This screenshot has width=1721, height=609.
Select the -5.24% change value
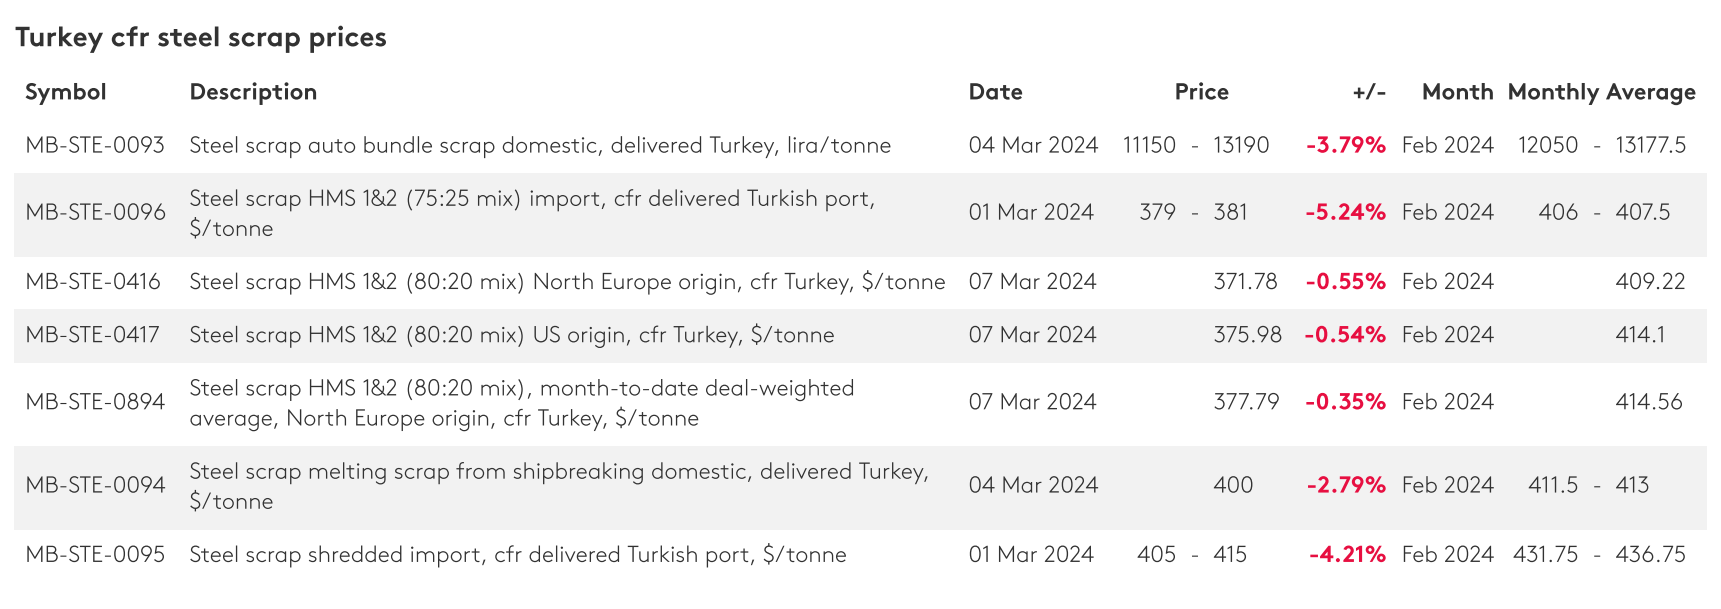click(x=1345, y=212)
